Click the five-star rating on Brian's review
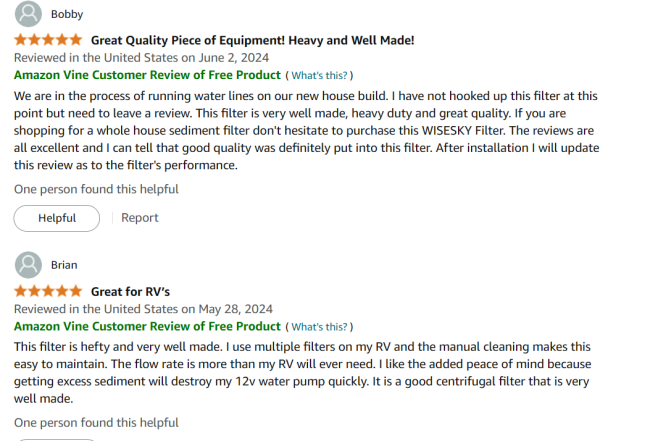This screenshot has width=650, height=441. (48, 291)
